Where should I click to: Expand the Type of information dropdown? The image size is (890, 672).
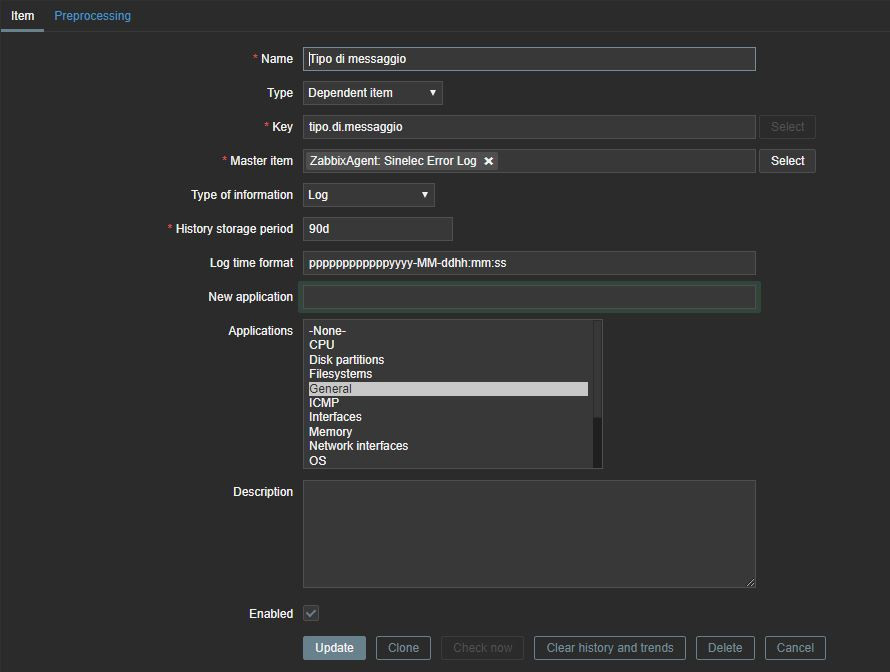368,195
